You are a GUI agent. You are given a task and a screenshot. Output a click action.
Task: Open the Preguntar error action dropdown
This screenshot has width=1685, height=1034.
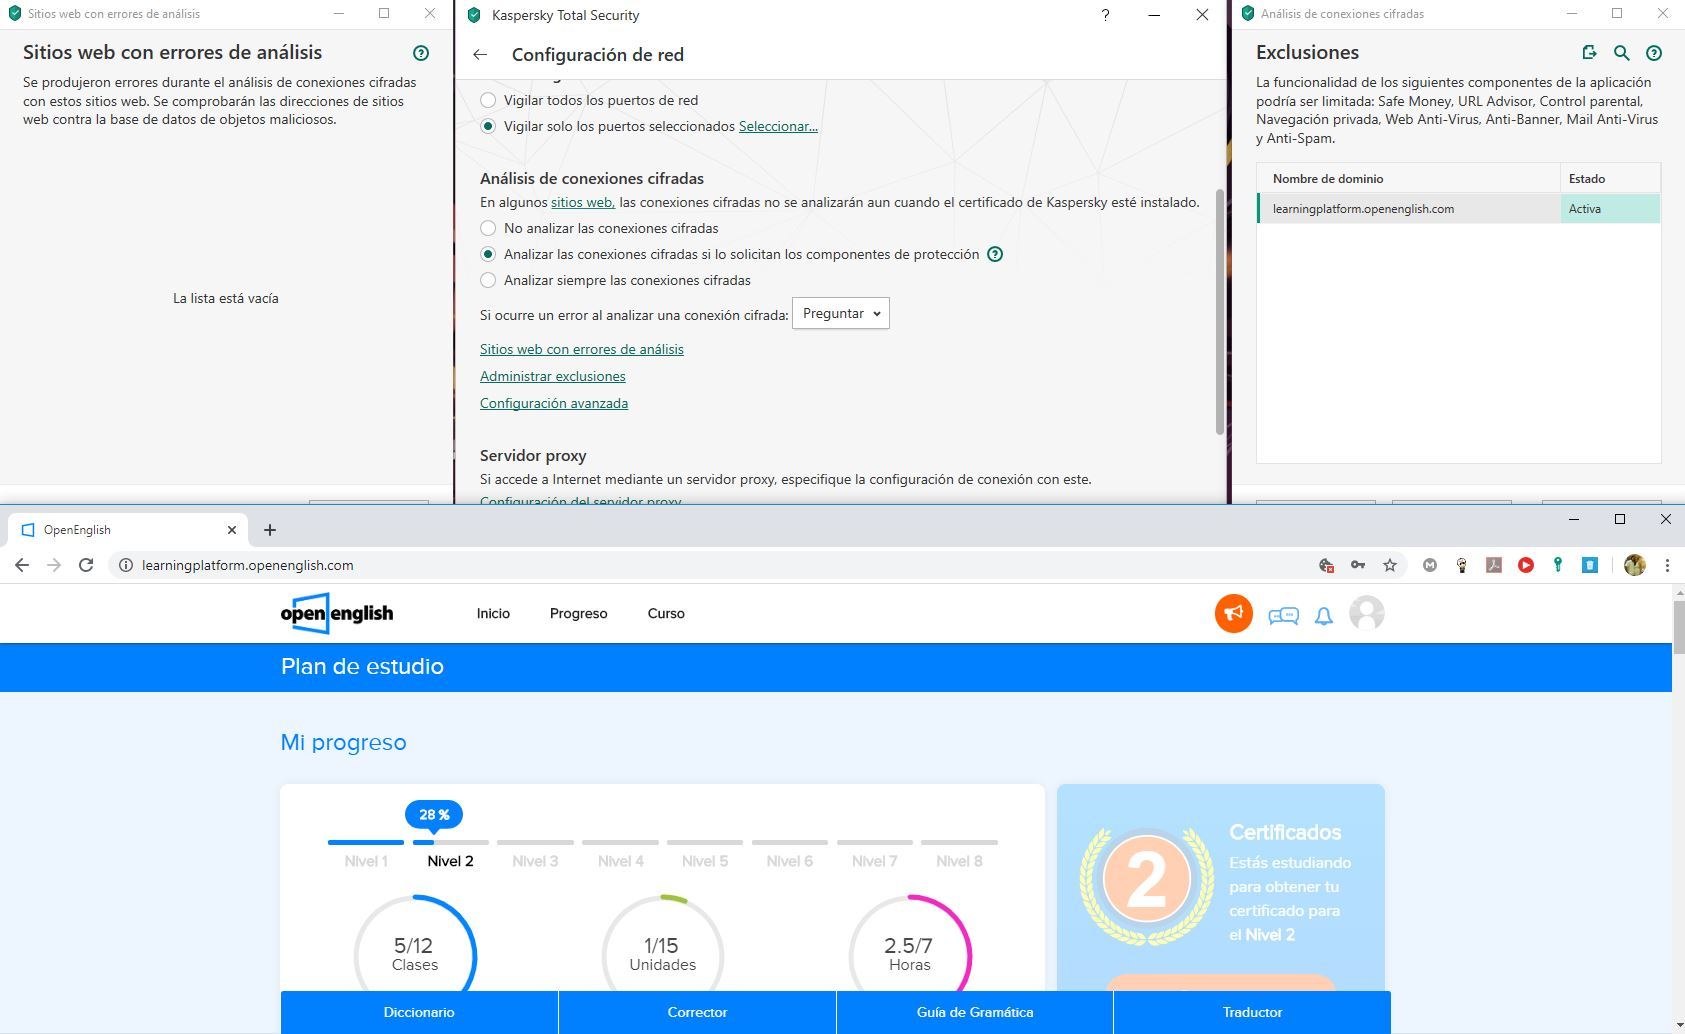pos(841,314)
